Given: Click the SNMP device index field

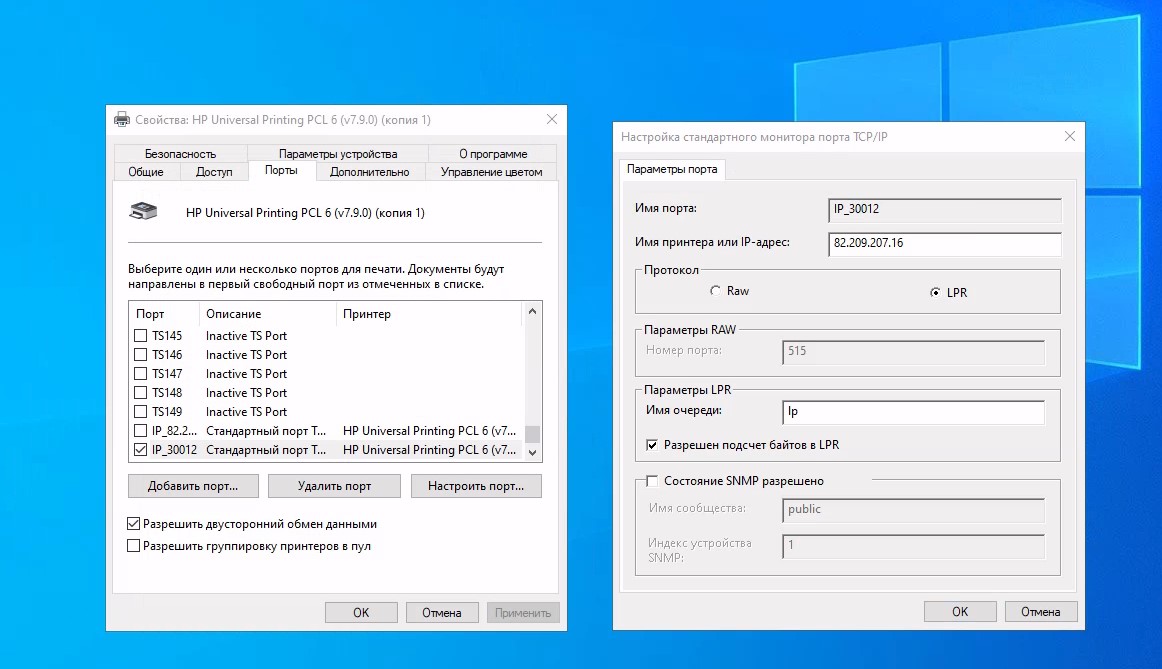Looking at the screenshot, I should (x=914, y=546).
